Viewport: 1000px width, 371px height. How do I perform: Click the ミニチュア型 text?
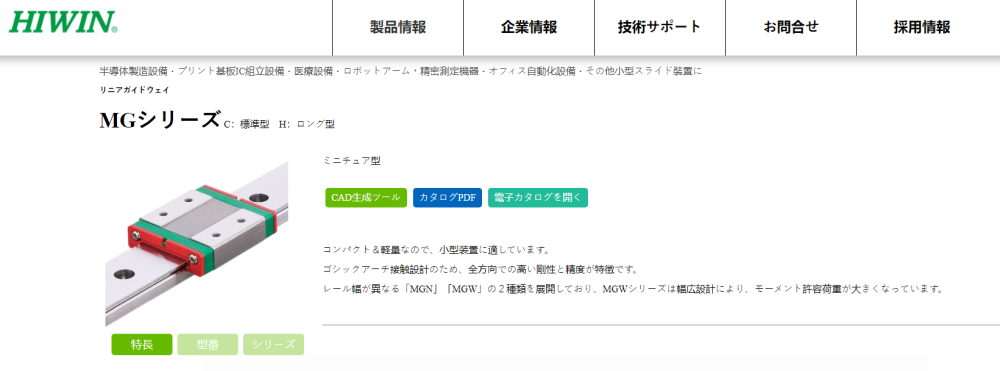coord(352,161)
